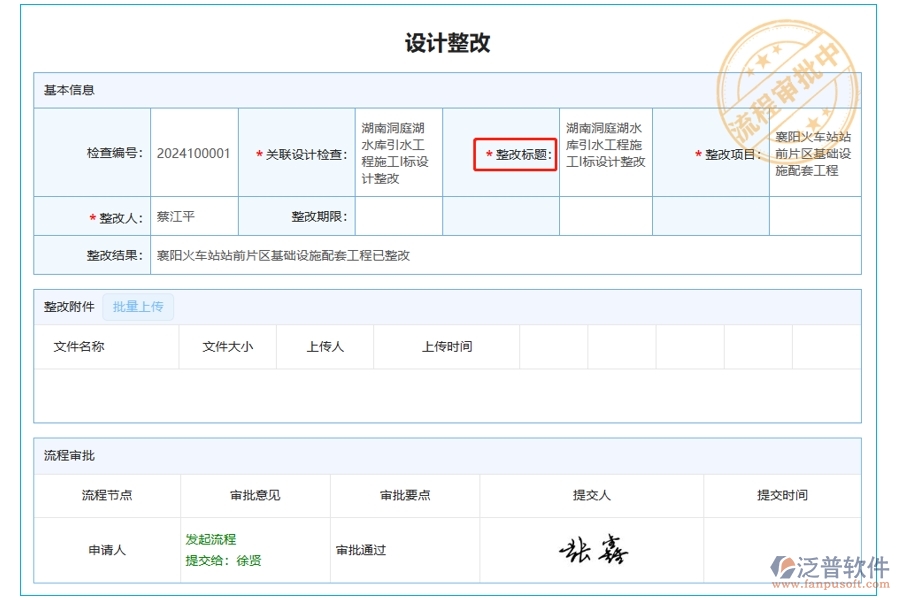
Task: Click the 整改项目 field content
Action: click(x=812, y=153)
